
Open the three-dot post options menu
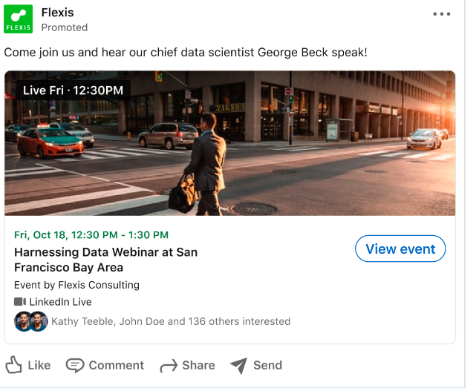442,14
